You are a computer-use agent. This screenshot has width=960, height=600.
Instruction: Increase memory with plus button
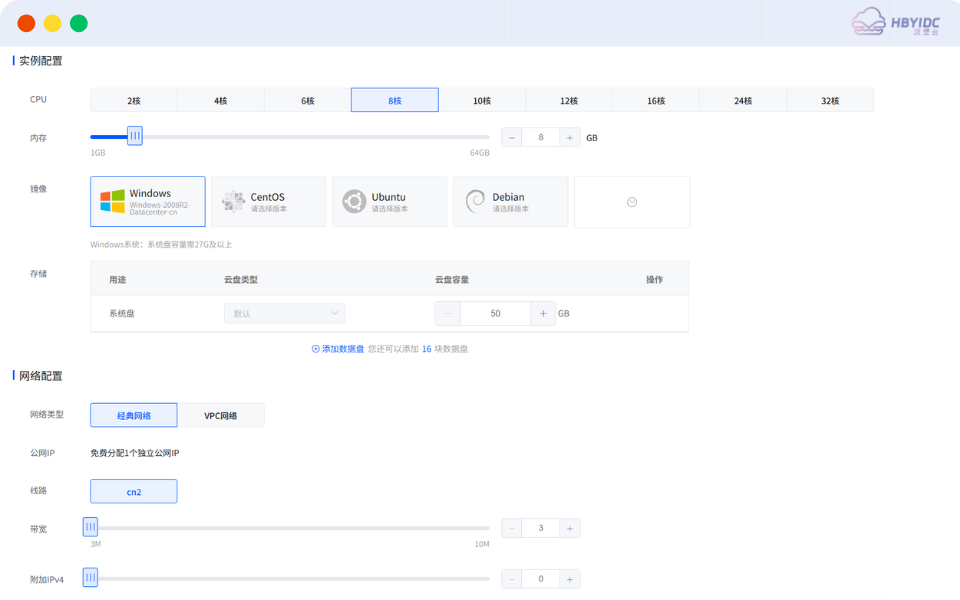(569, 138)
